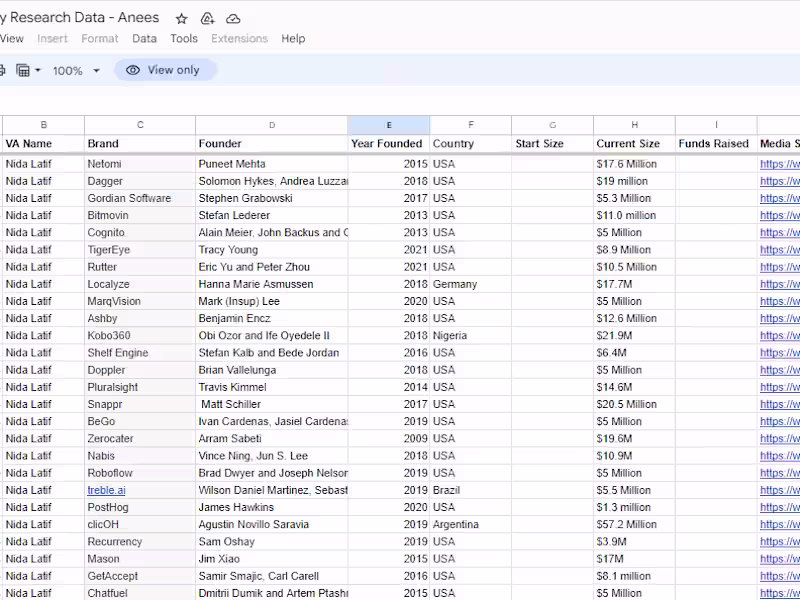800x600 pixels.
Task: Click the View only button
Action: pyautogui.click(x=165, y=70)
